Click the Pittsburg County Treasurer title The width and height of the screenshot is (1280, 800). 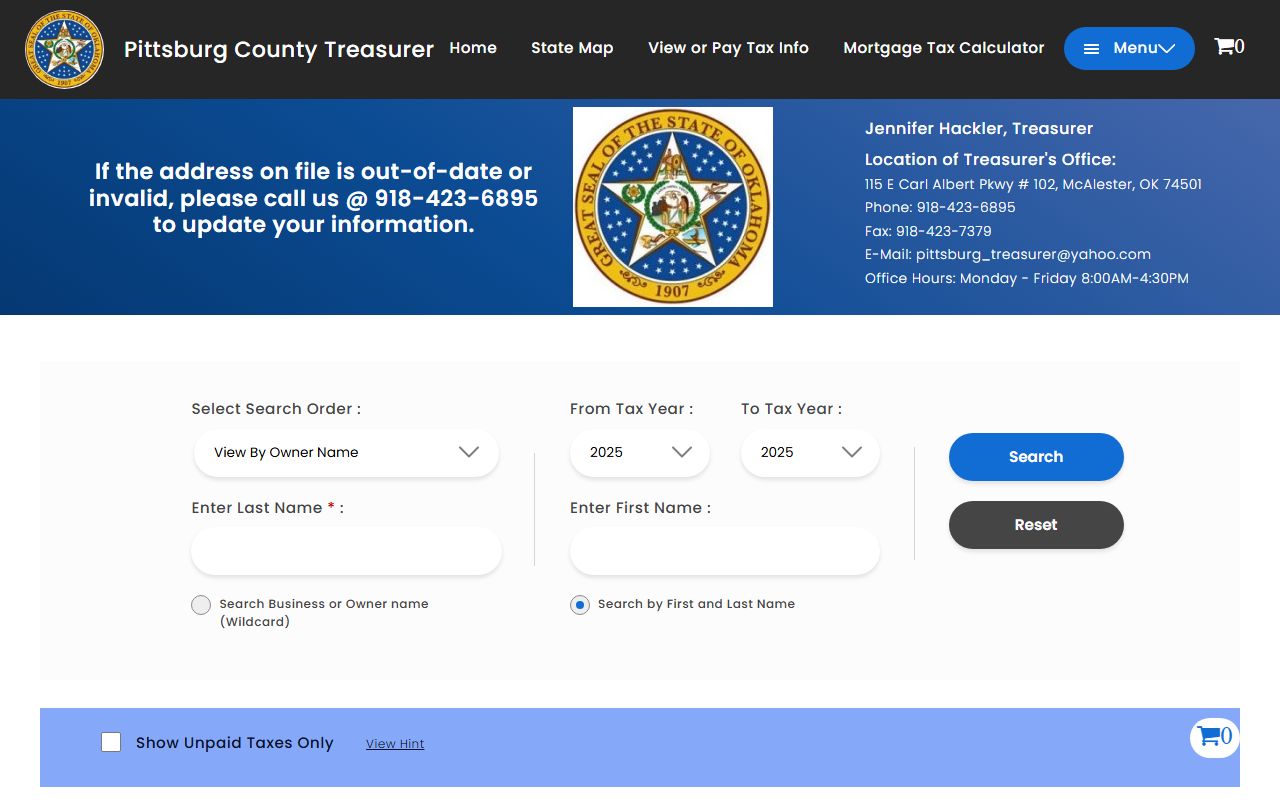click(x=279, y=49)
